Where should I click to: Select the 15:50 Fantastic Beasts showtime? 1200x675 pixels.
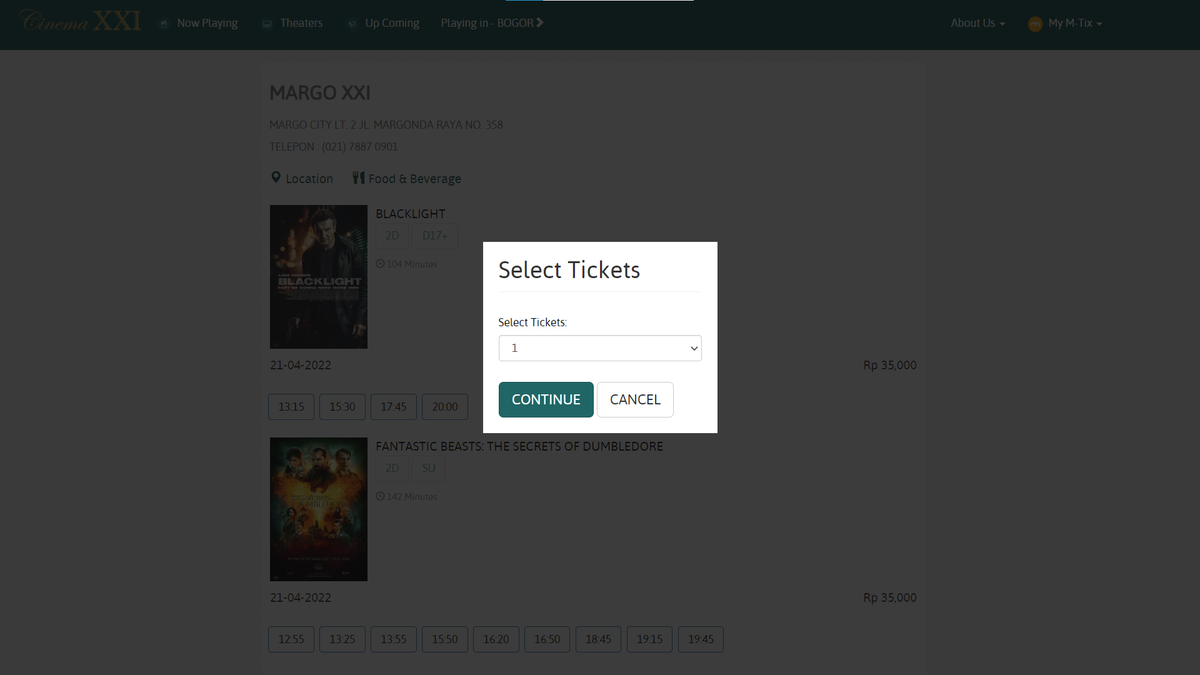(x=445, y=639)
